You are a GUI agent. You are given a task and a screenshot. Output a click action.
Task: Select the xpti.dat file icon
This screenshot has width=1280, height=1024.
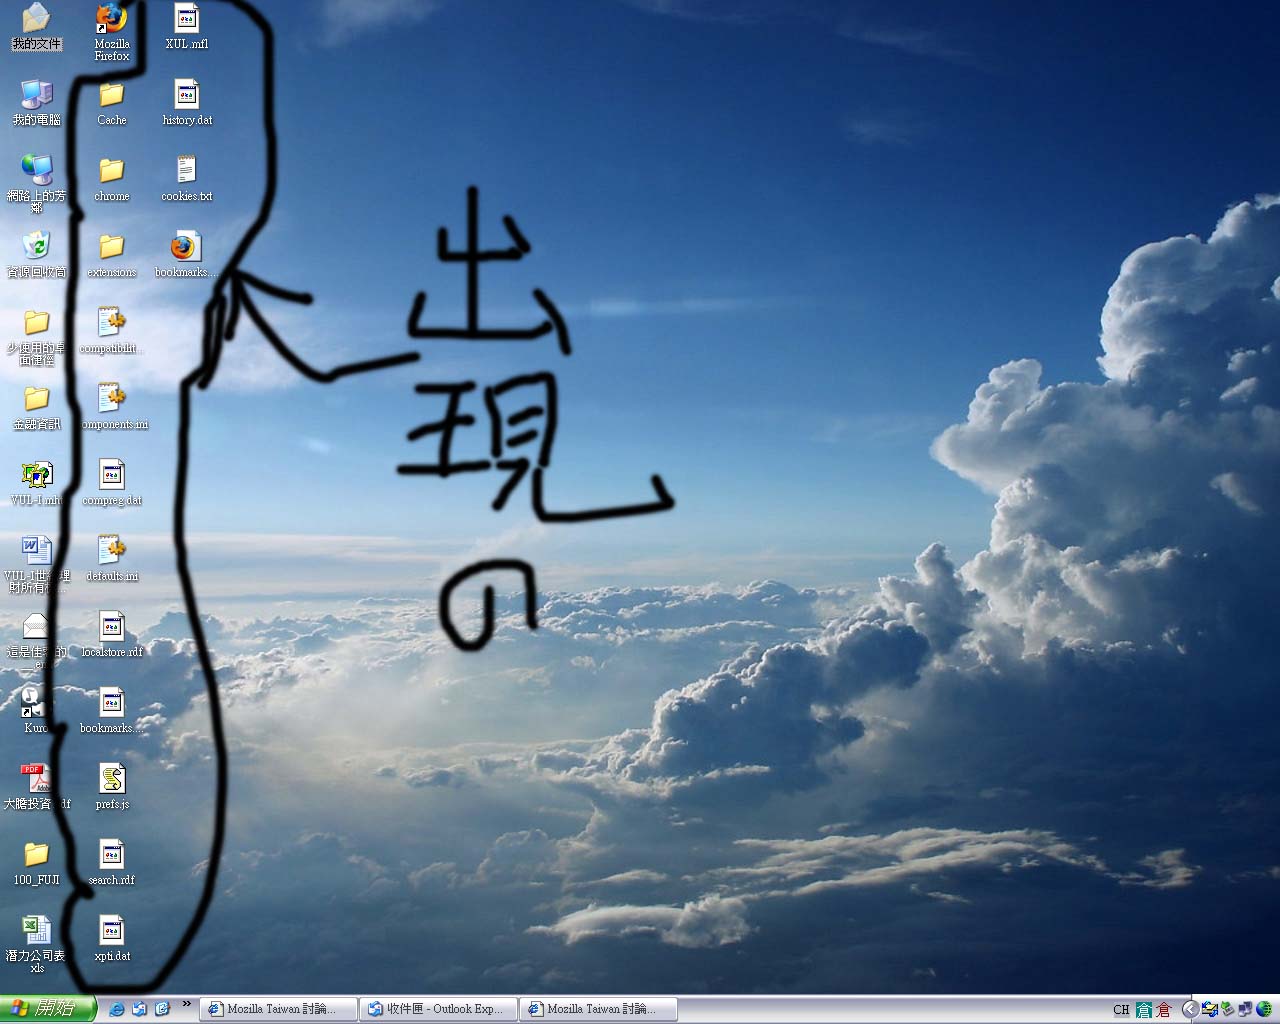point(112,939)
